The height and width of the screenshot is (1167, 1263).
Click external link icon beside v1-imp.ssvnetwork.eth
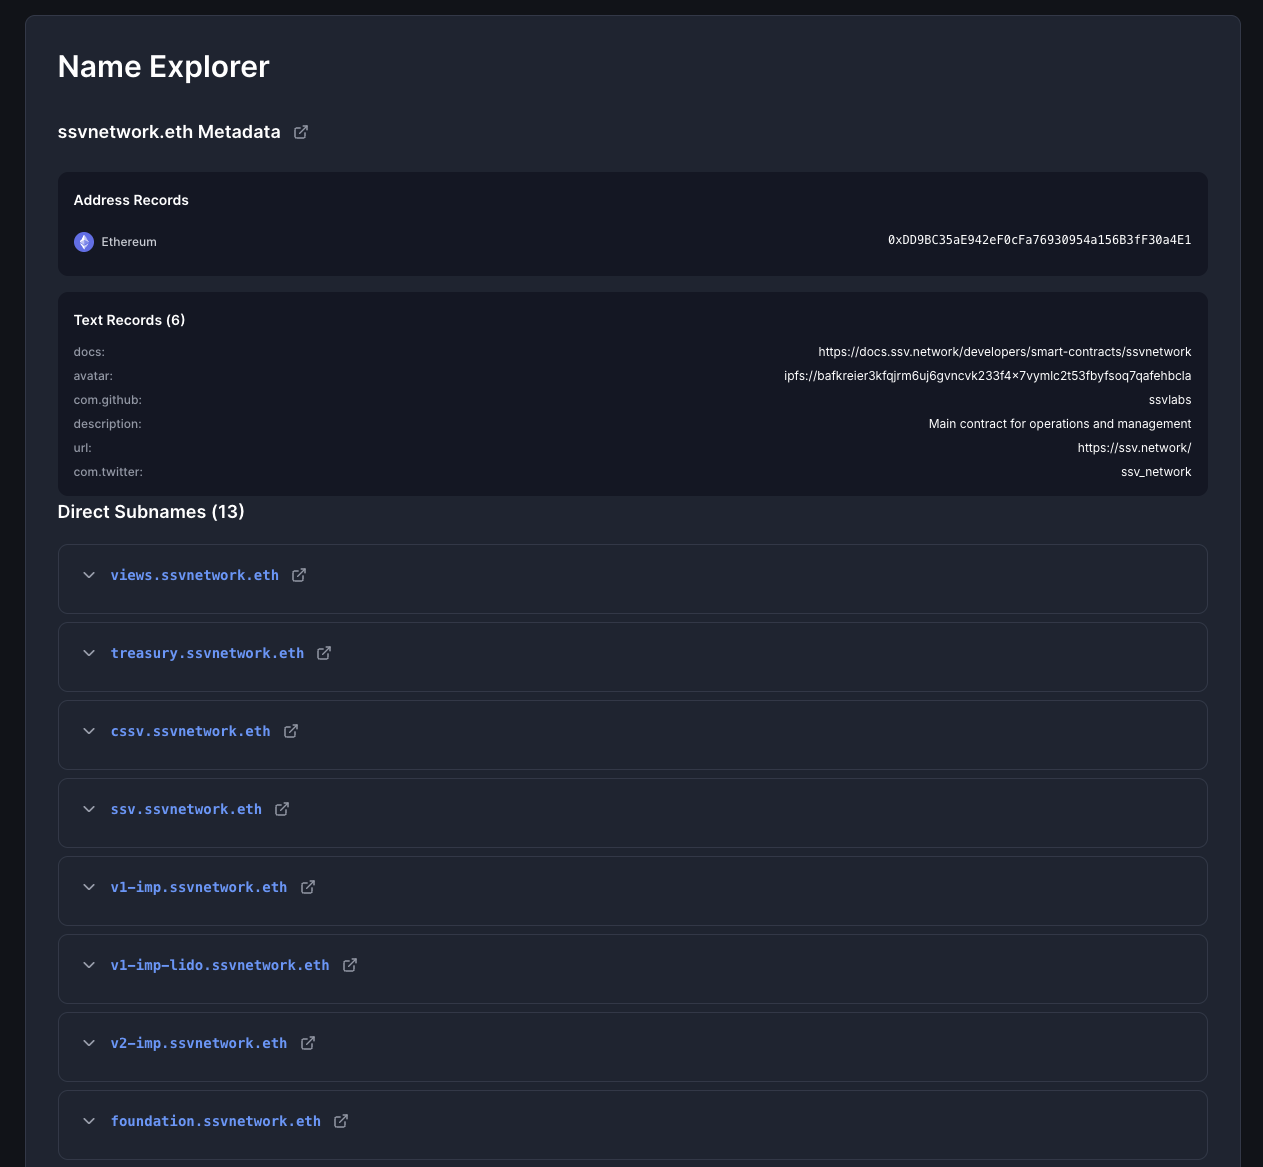(x=307, y=887)
